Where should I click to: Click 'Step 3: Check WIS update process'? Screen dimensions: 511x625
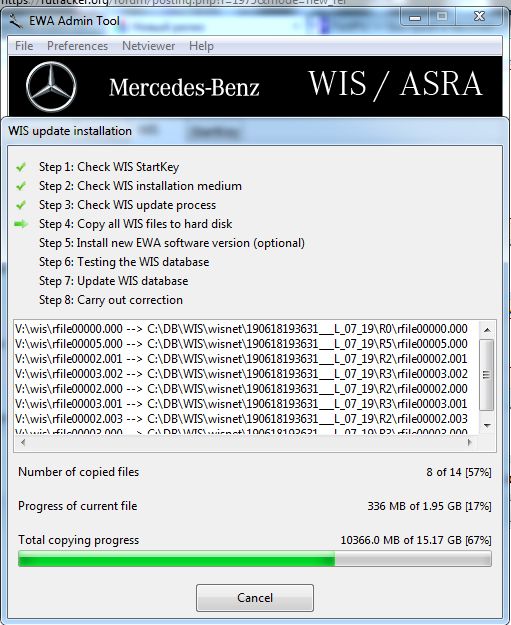pos(127,205)
